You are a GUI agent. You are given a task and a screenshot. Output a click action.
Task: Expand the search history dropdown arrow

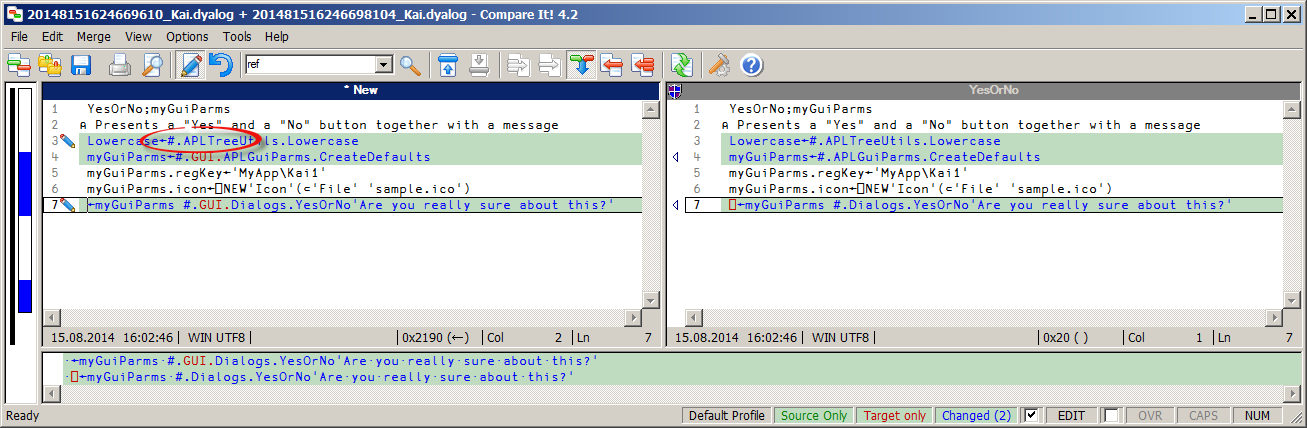pos(383,65)
